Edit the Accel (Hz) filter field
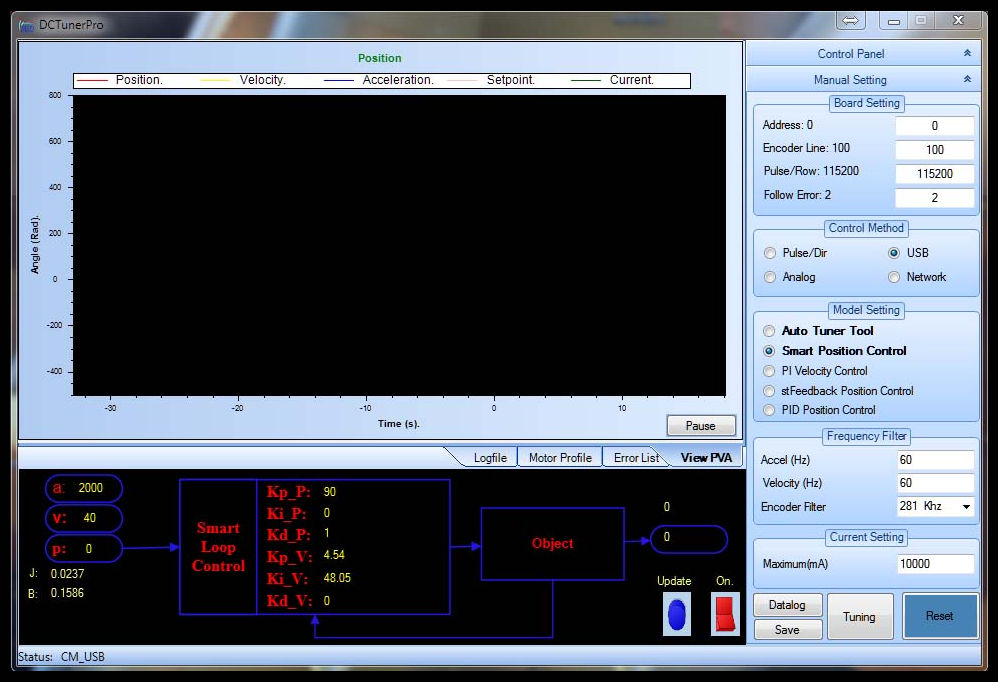 coord(935,460)
